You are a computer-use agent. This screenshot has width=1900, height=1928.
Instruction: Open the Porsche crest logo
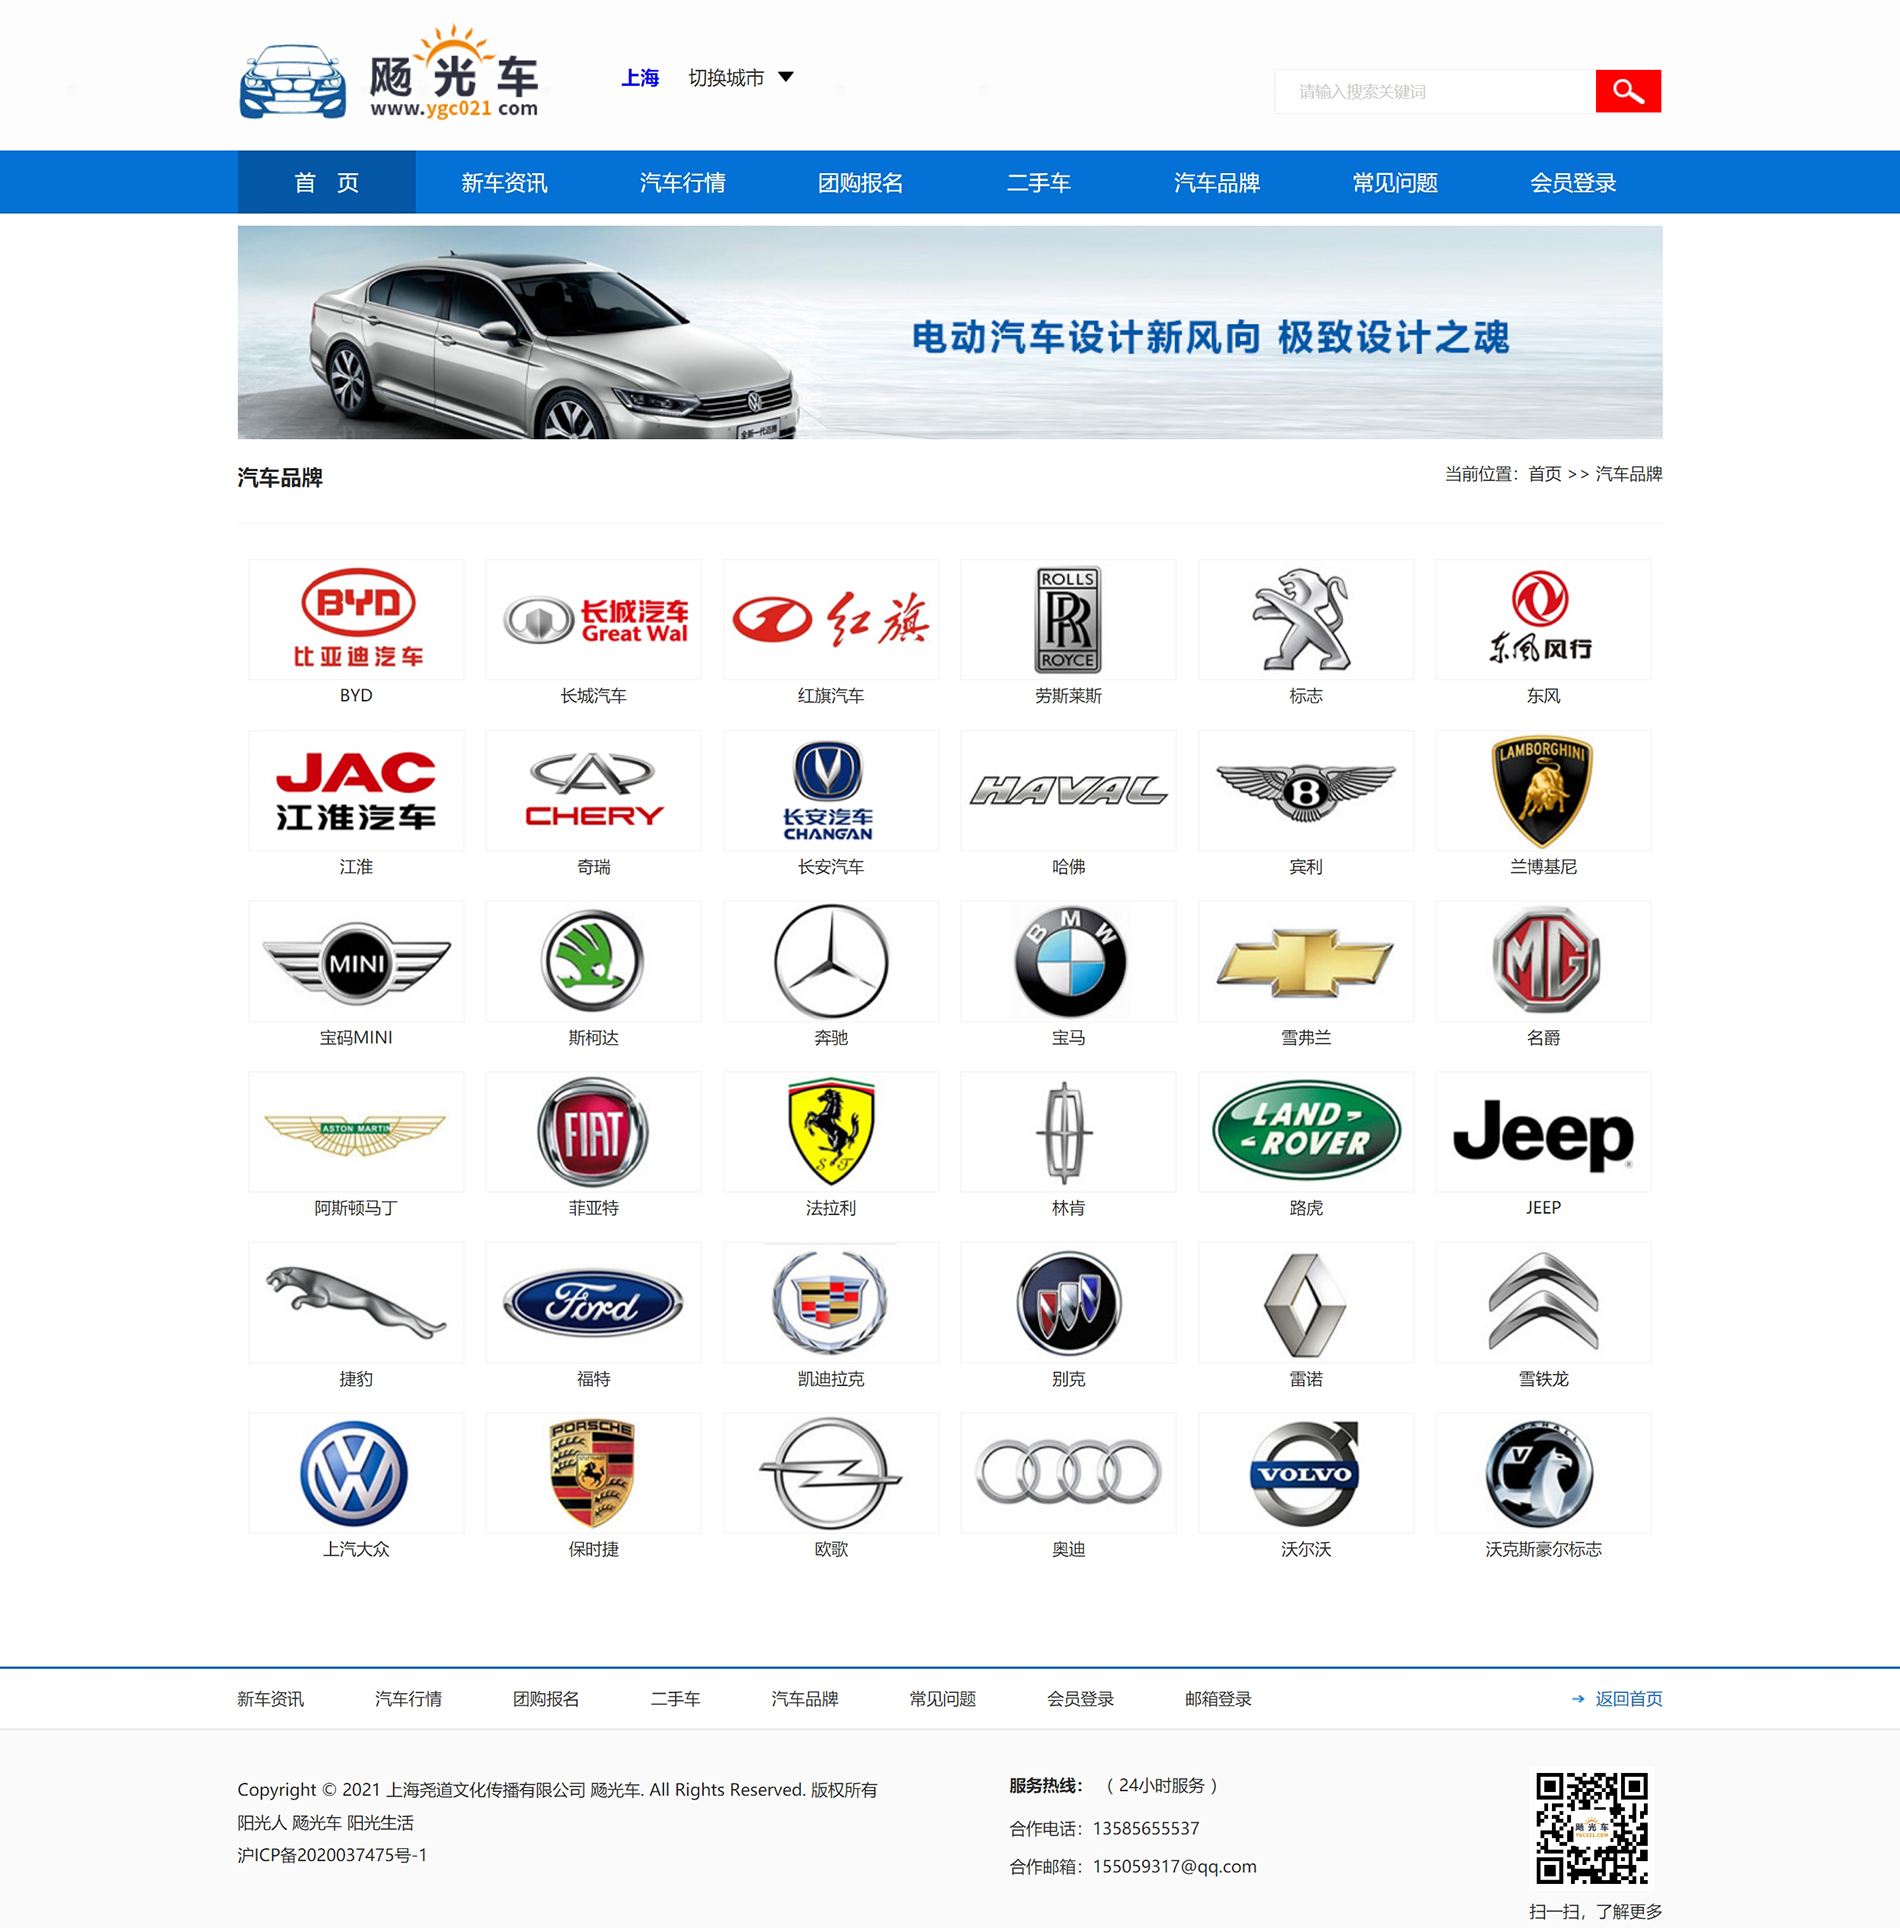tap(593, 1473)
